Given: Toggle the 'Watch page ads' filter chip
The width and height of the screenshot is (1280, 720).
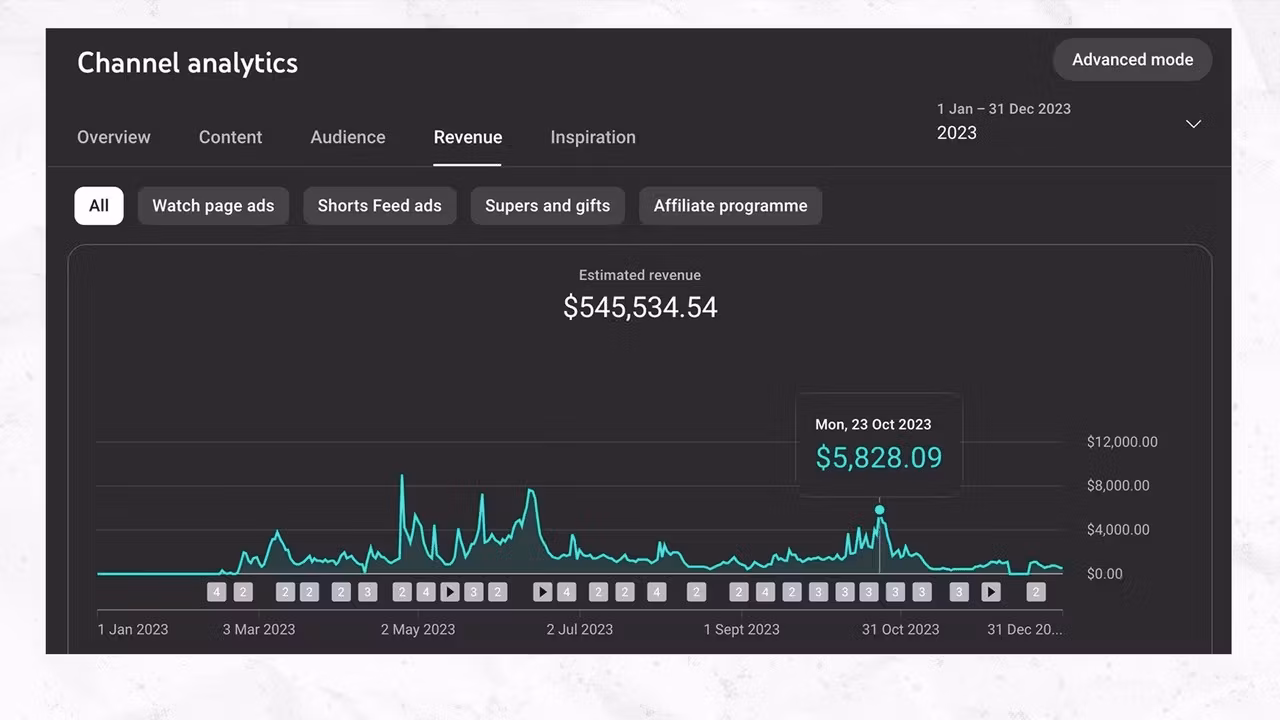Looking at the screenshot, I should [x=213, y=206].
